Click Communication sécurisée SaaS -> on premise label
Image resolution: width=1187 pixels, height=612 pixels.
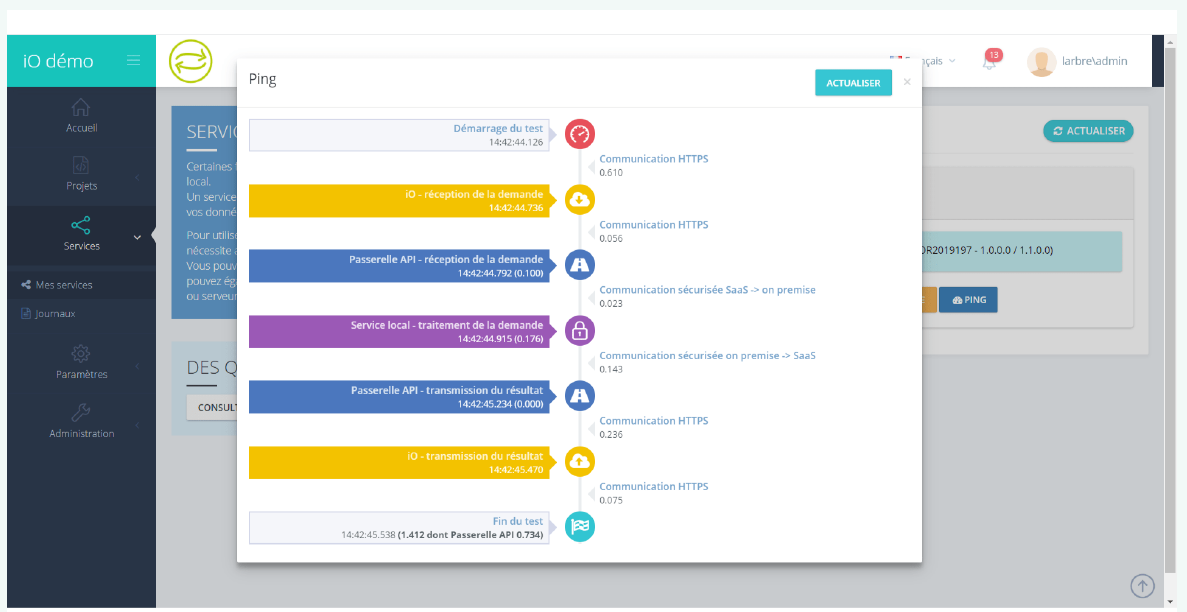(708, 290)
